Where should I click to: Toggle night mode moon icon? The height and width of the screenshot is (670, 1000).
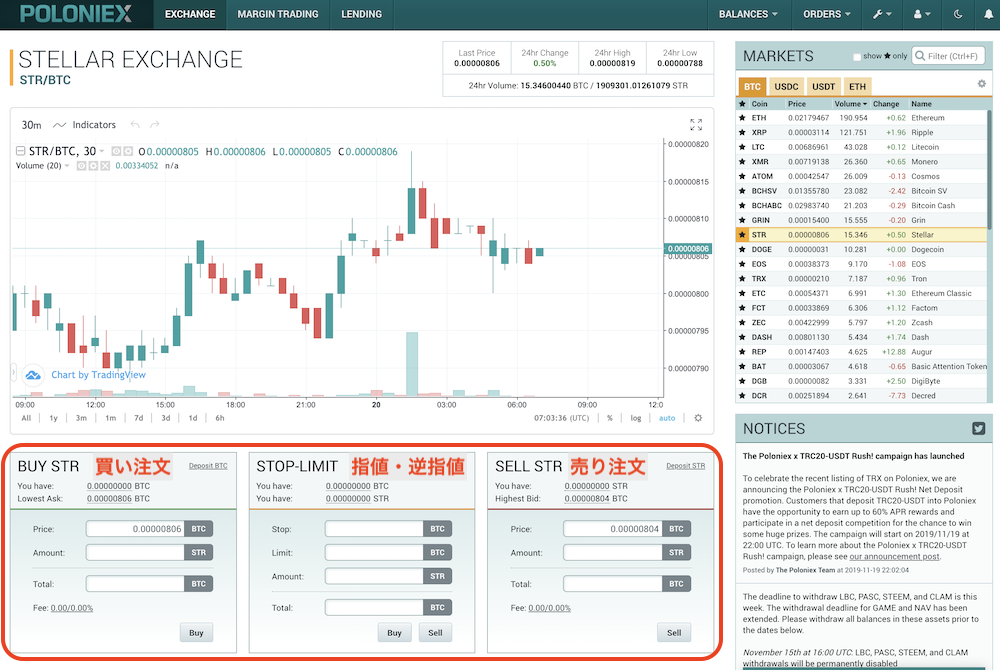click(958, 14)
